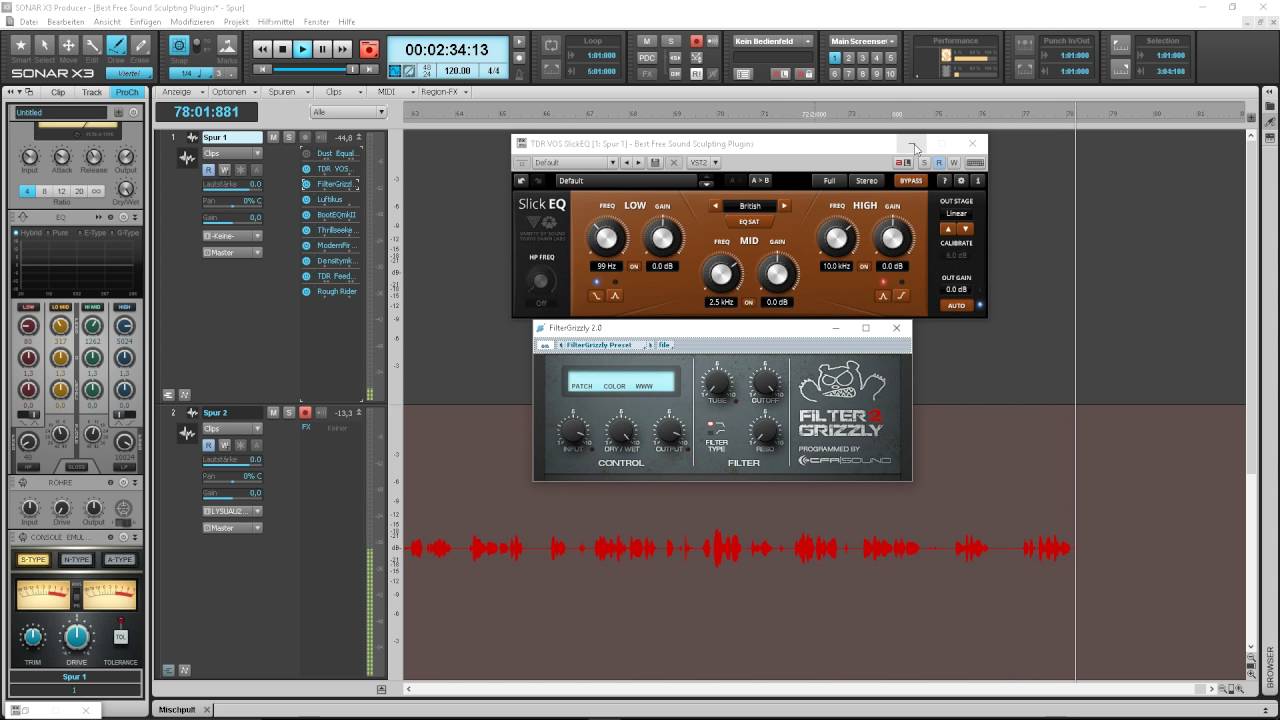Click the SlickEQ AUTO gain button
Screen dimensions: 1280x720
tap(956, 305)
